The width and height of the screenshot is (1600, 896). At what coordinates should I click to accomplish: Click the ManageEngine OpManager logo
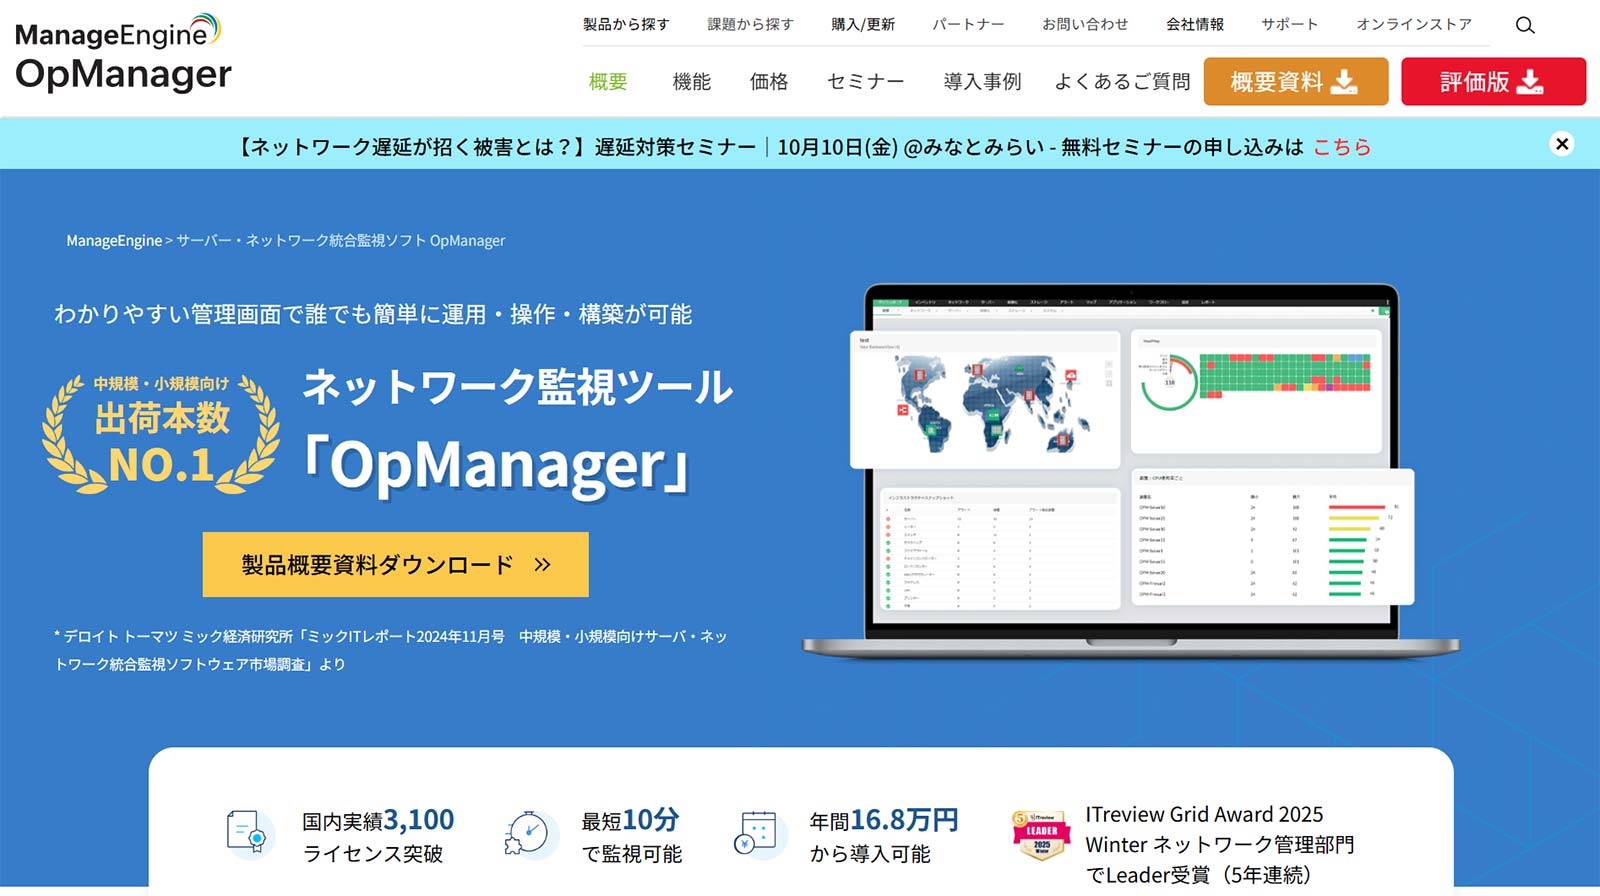tap(123, 55)
